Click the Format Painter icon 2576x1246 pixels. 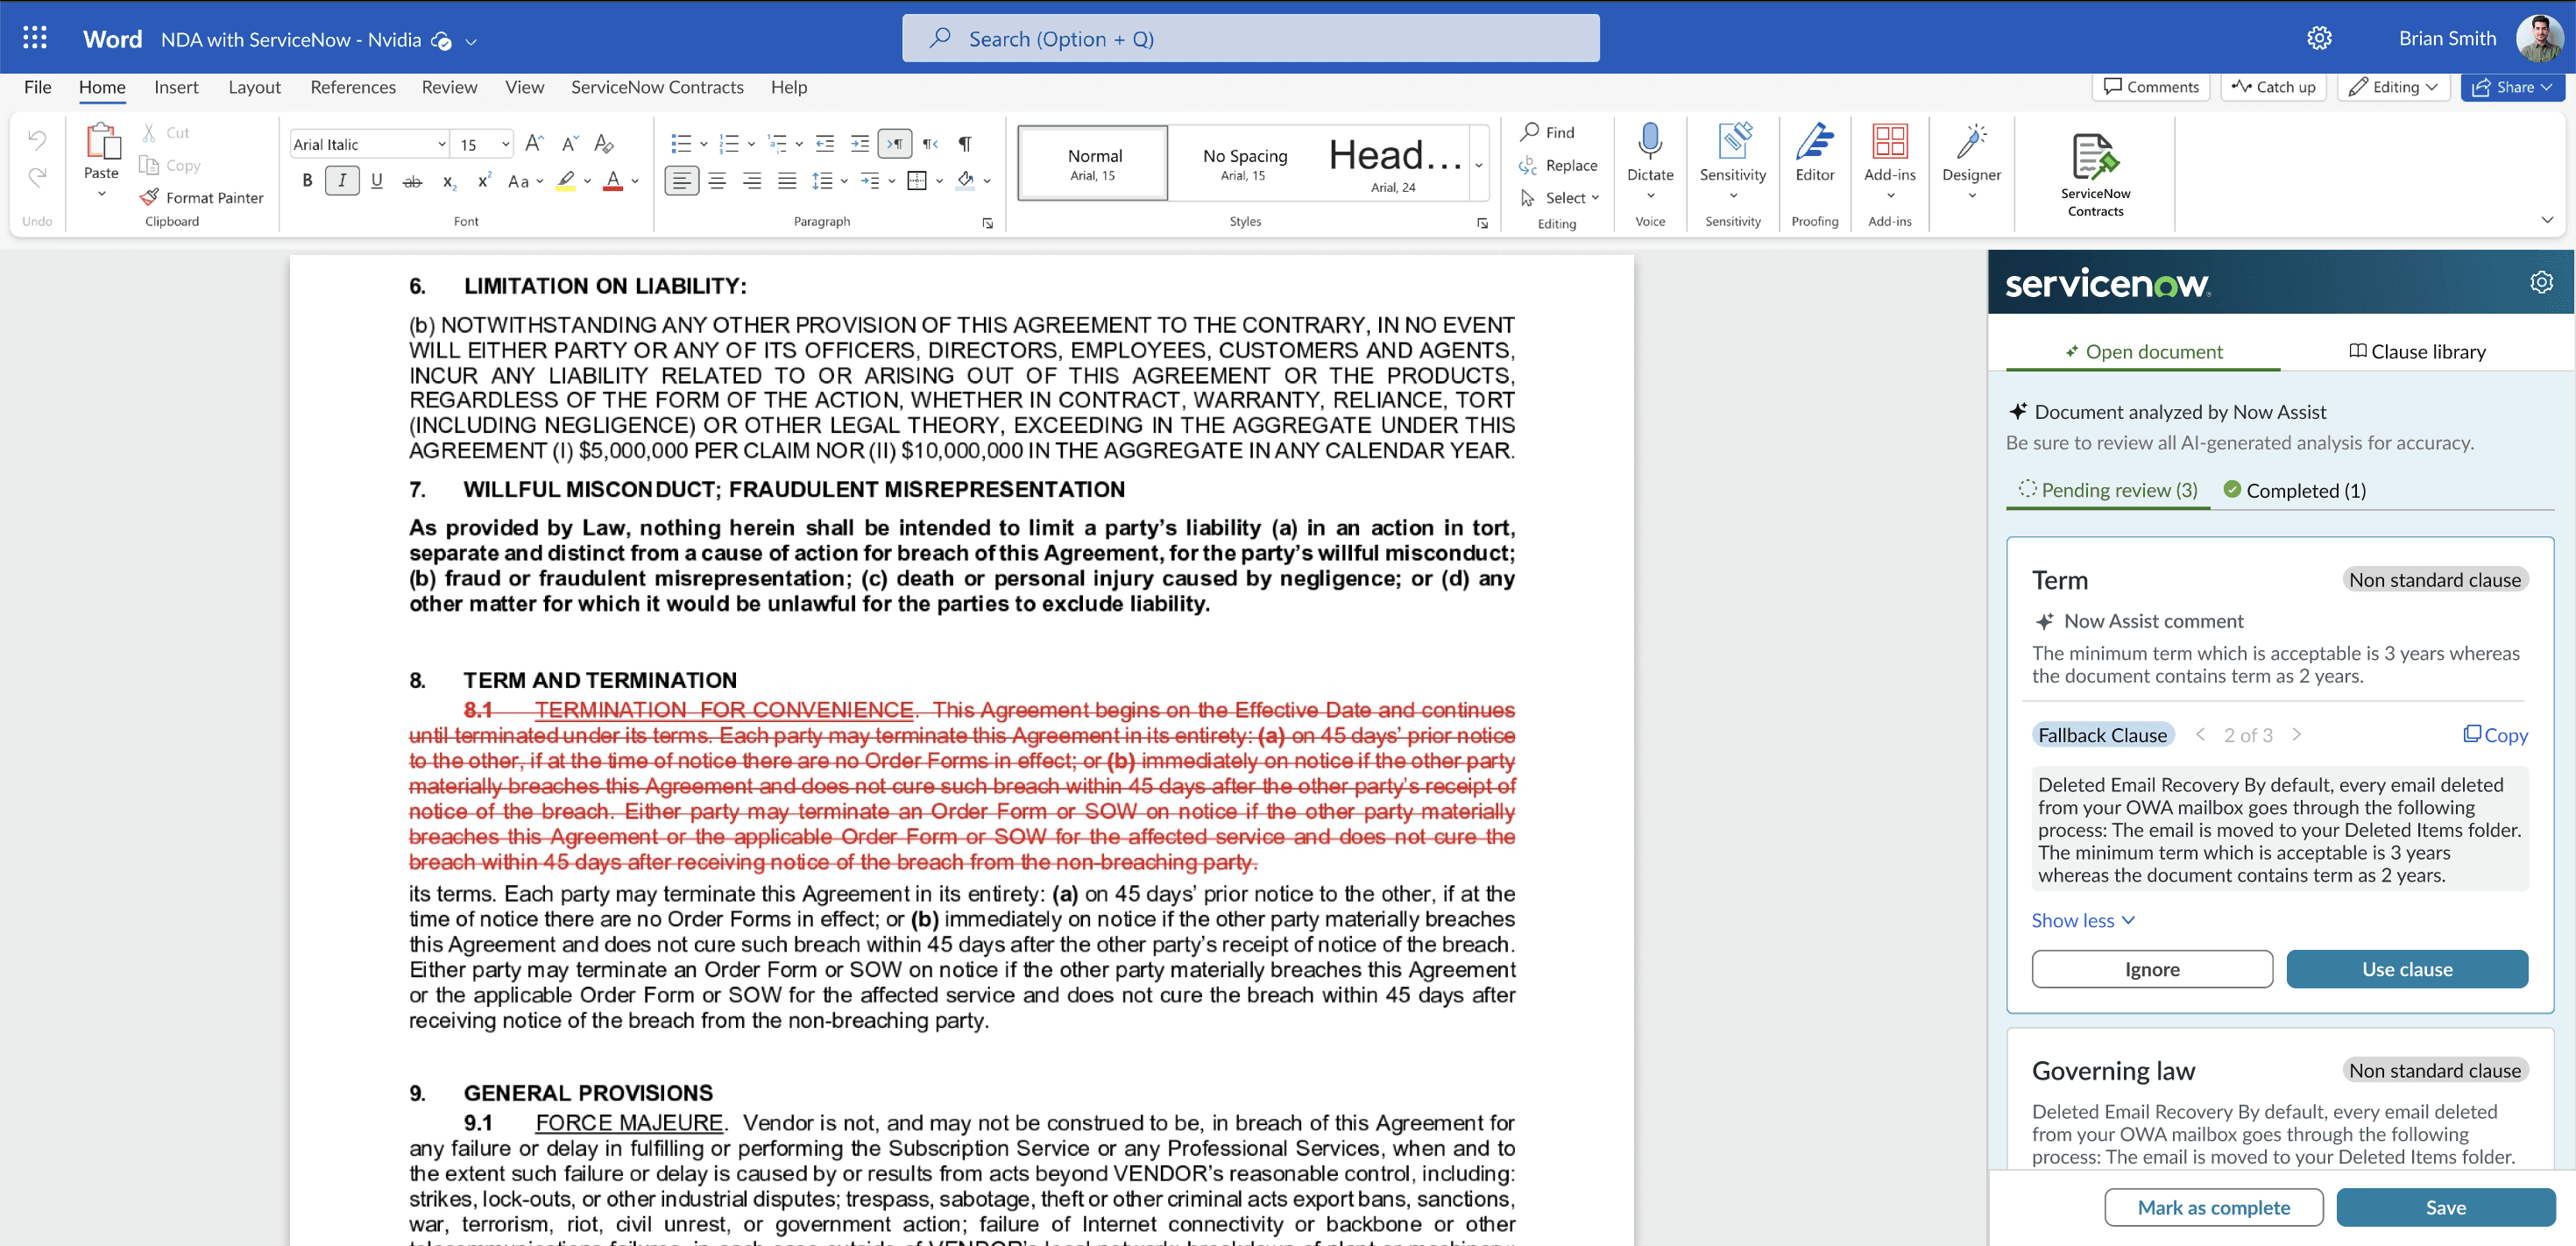[x=150, y=197]
